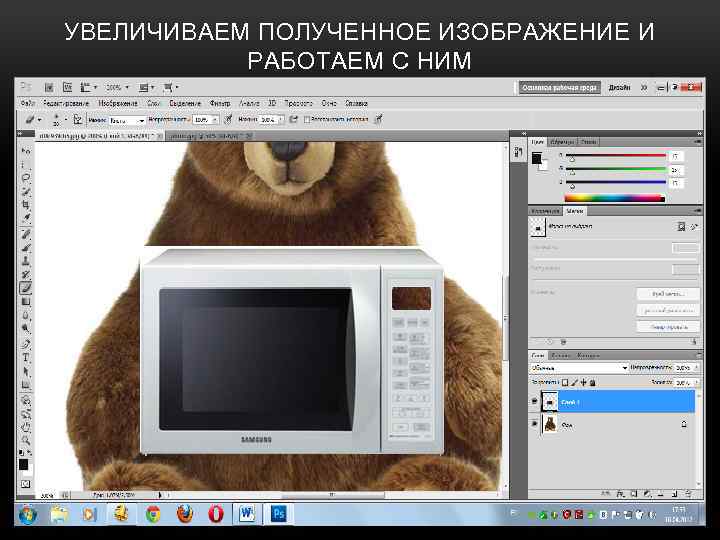Launch Bridge from the application bar
Viewport: 720px width, 540px height.
click(49, 87)
